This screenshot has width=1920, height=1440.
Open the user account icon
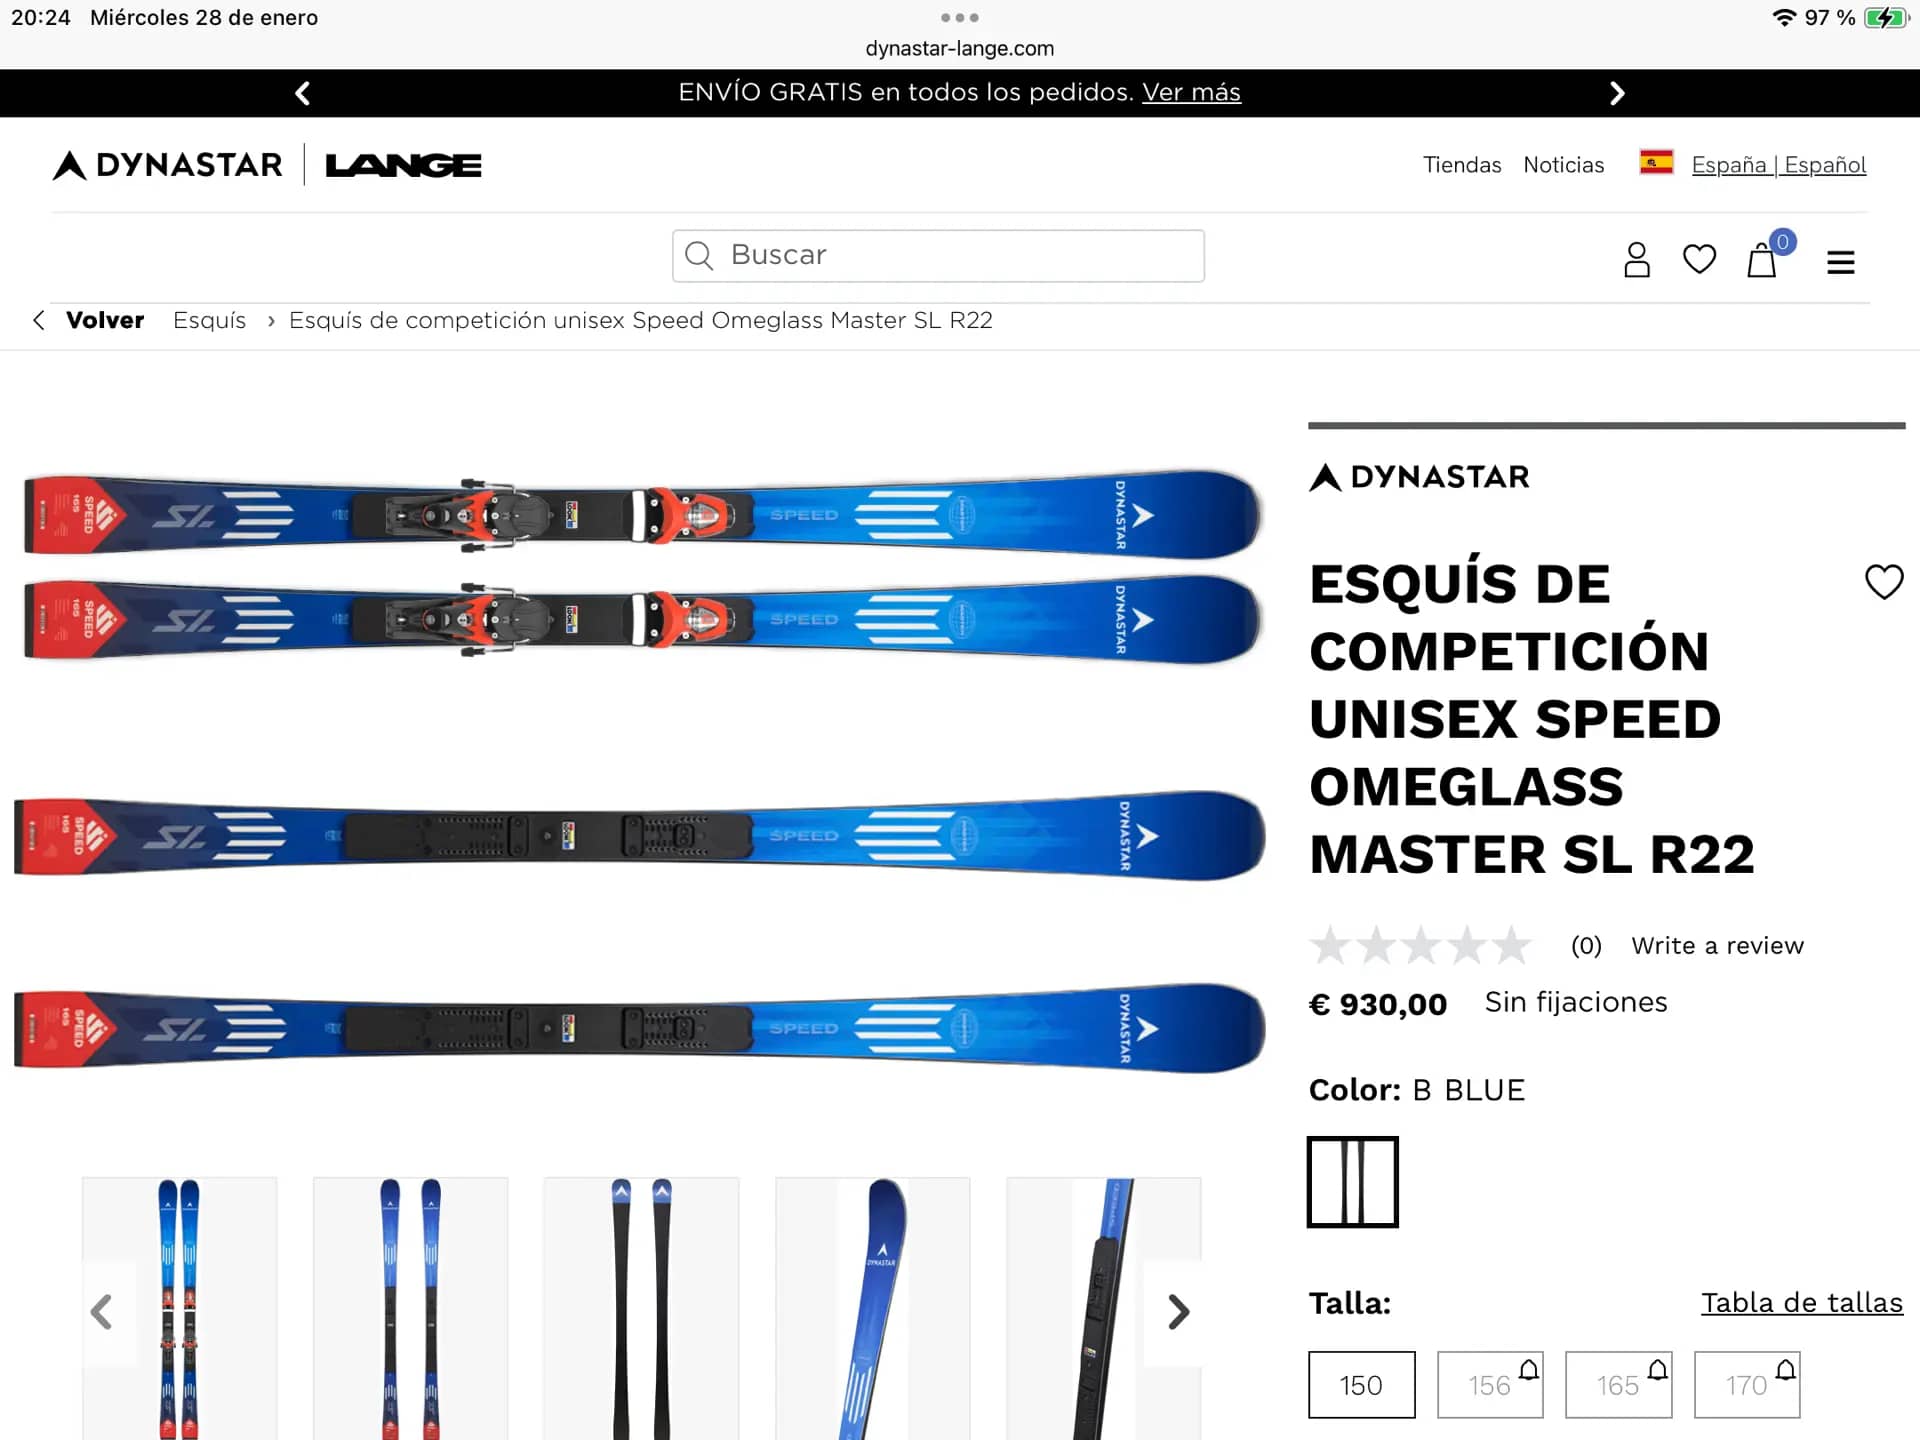click(x=1636, y=260)
